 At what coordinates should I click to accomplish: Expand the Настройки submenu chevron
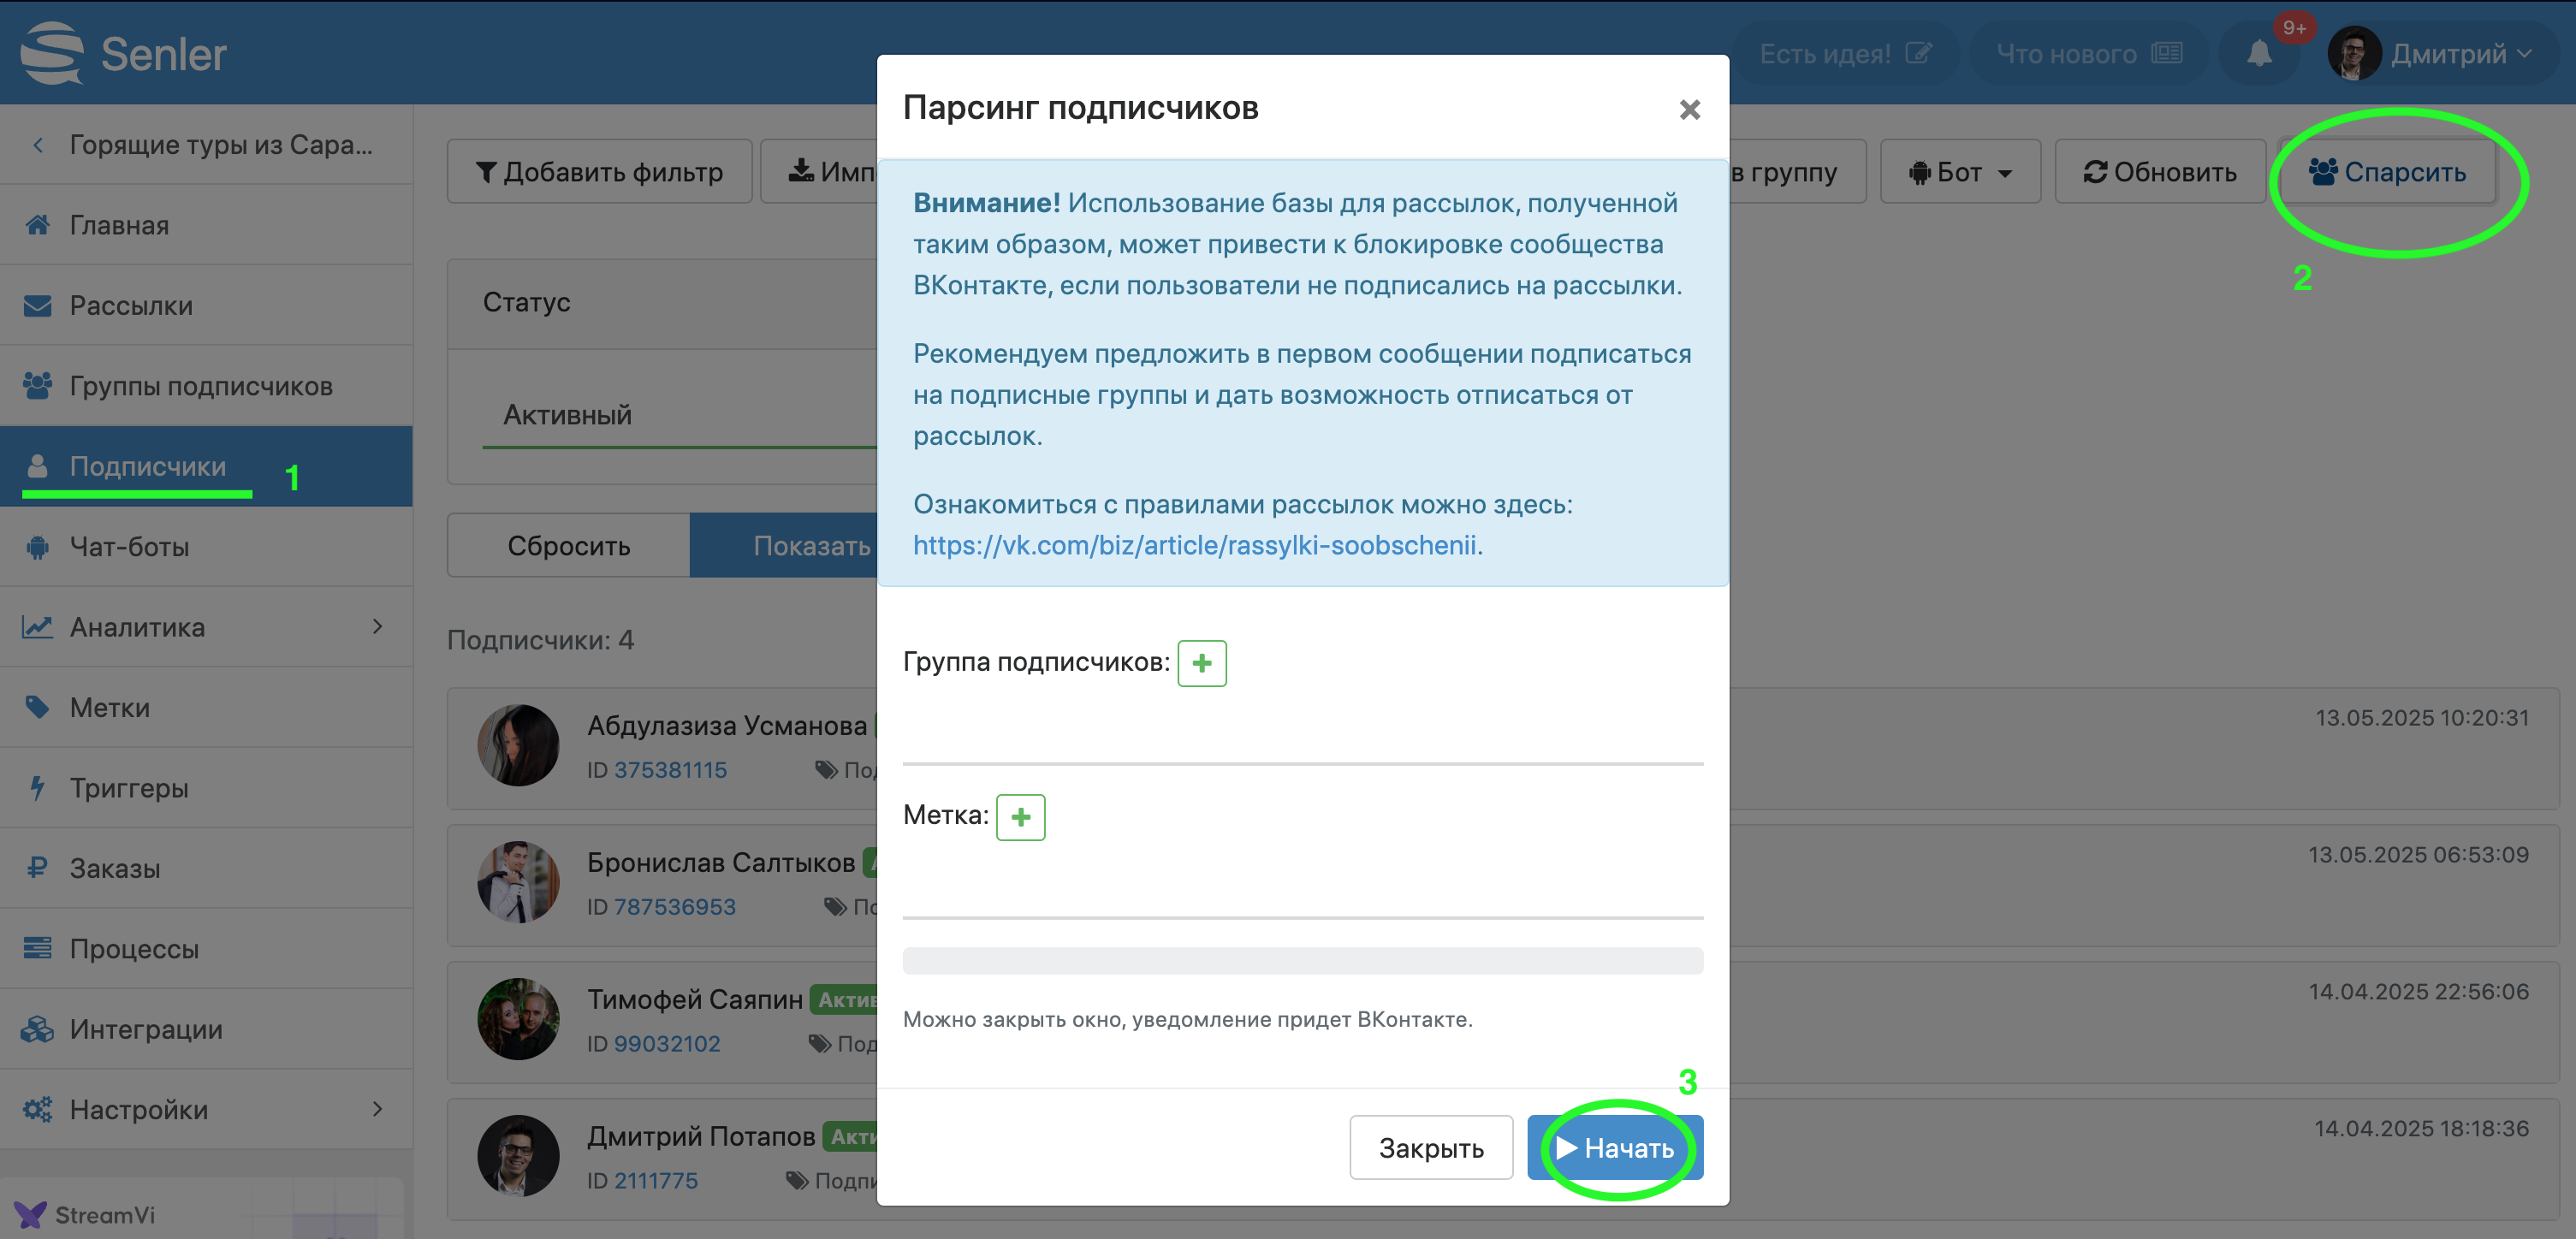coord(377,1109)
